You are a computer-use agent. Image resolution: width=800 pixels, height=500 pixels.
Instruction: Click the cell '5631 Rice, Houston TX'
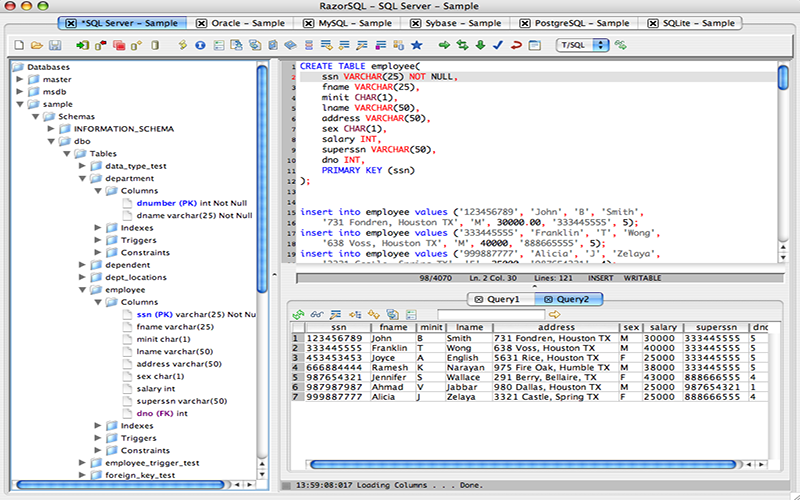(556, 358)
